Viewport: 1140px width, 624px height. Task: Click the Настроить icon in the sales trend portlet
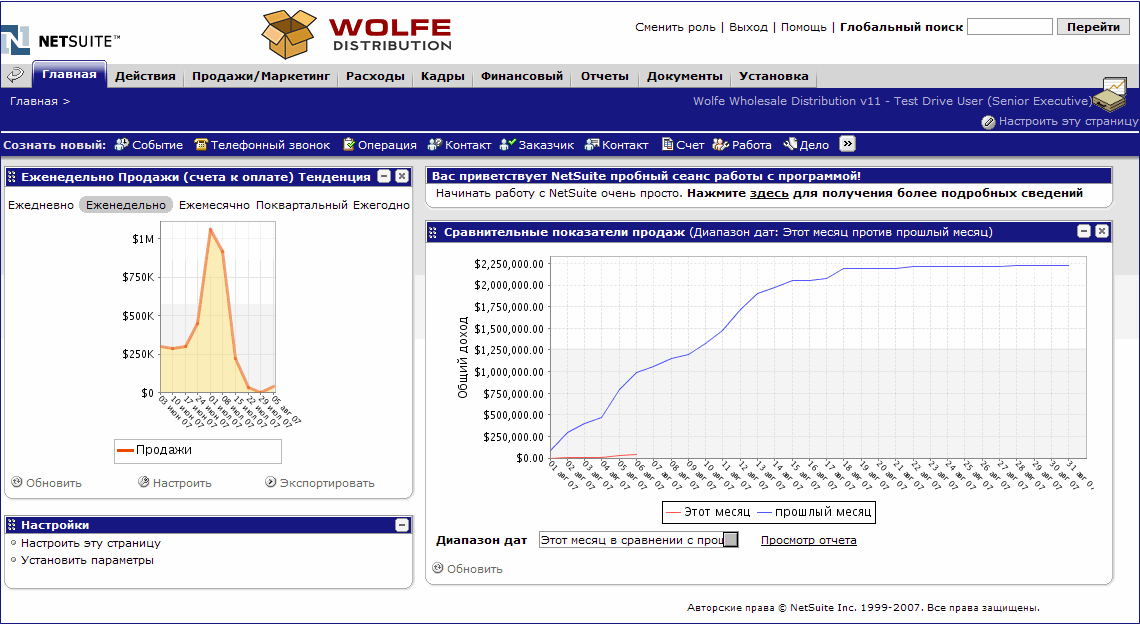144,481
